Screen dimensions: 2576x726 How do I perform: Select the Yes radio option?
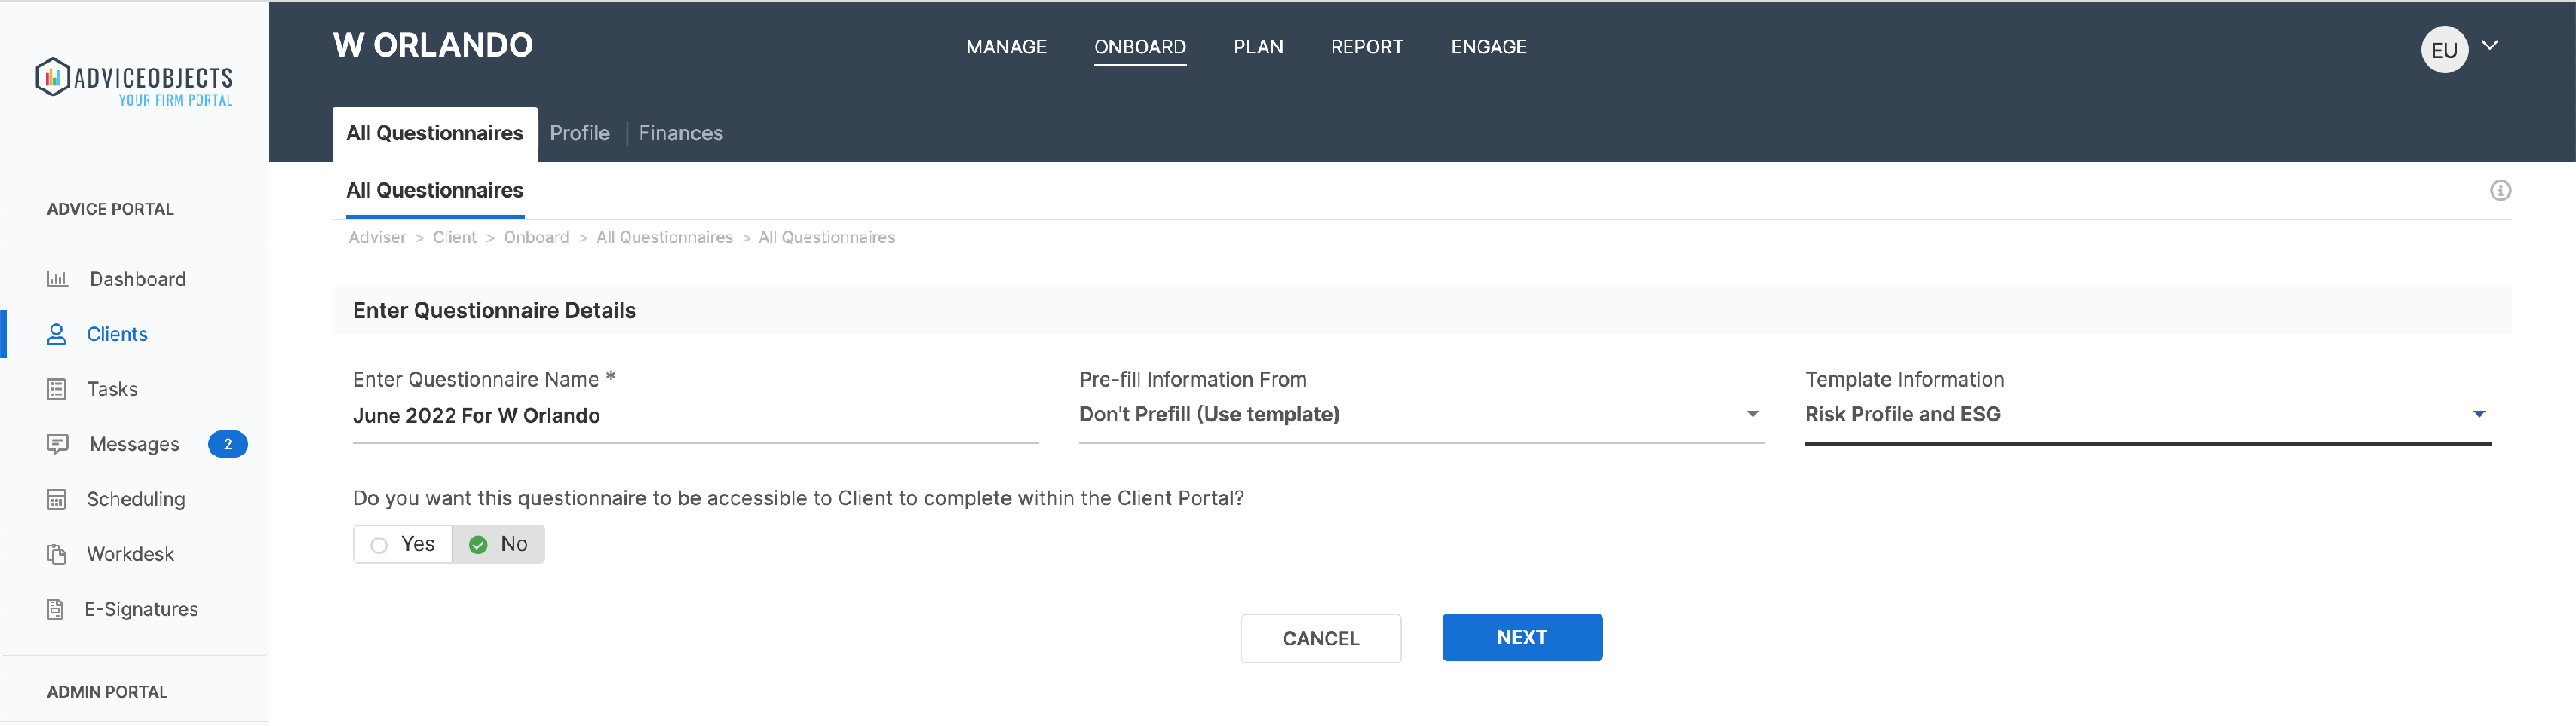tap(403, 544)
